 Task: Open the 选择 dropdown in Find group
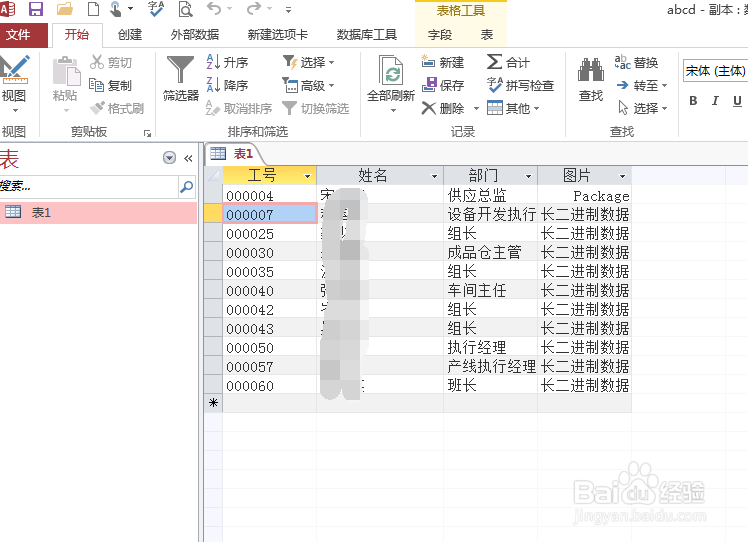point(643,108)
